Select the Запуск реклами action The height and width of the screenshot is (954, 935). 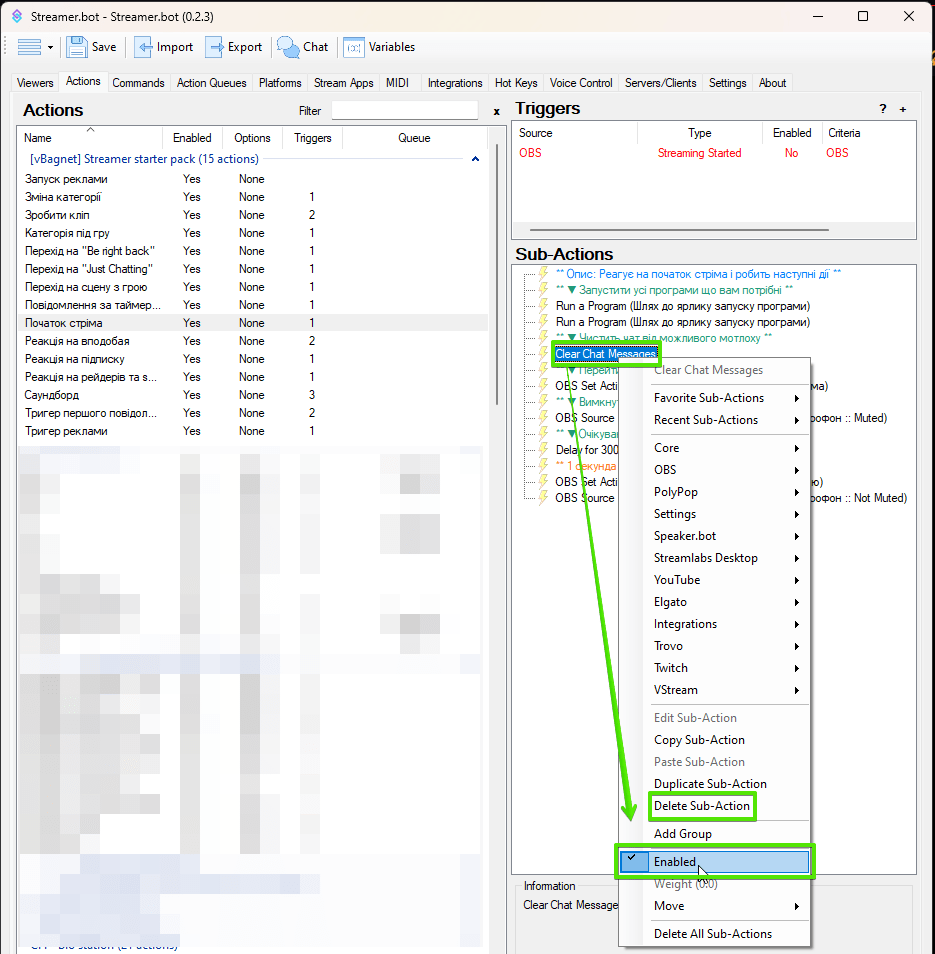tap(252, 179)
